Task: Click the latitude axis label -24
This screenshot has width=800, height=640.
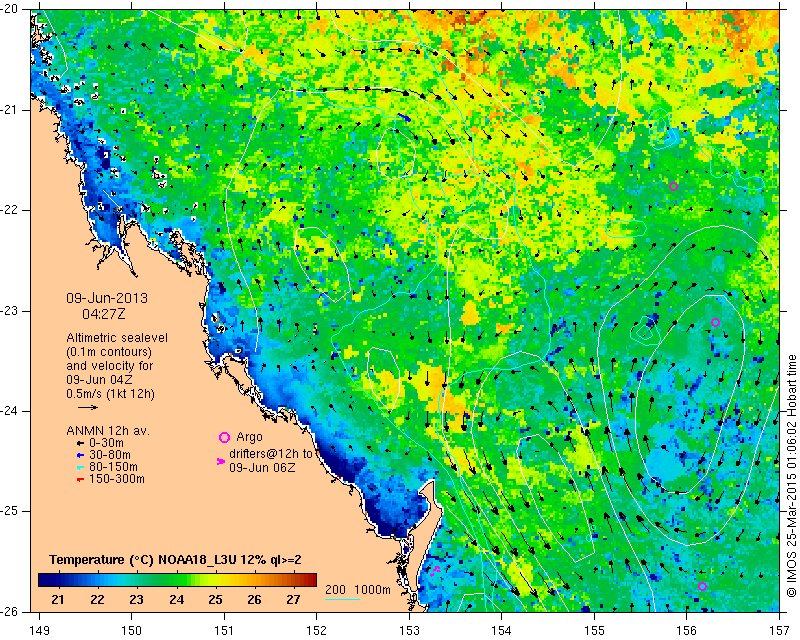Action: [10, 411]
